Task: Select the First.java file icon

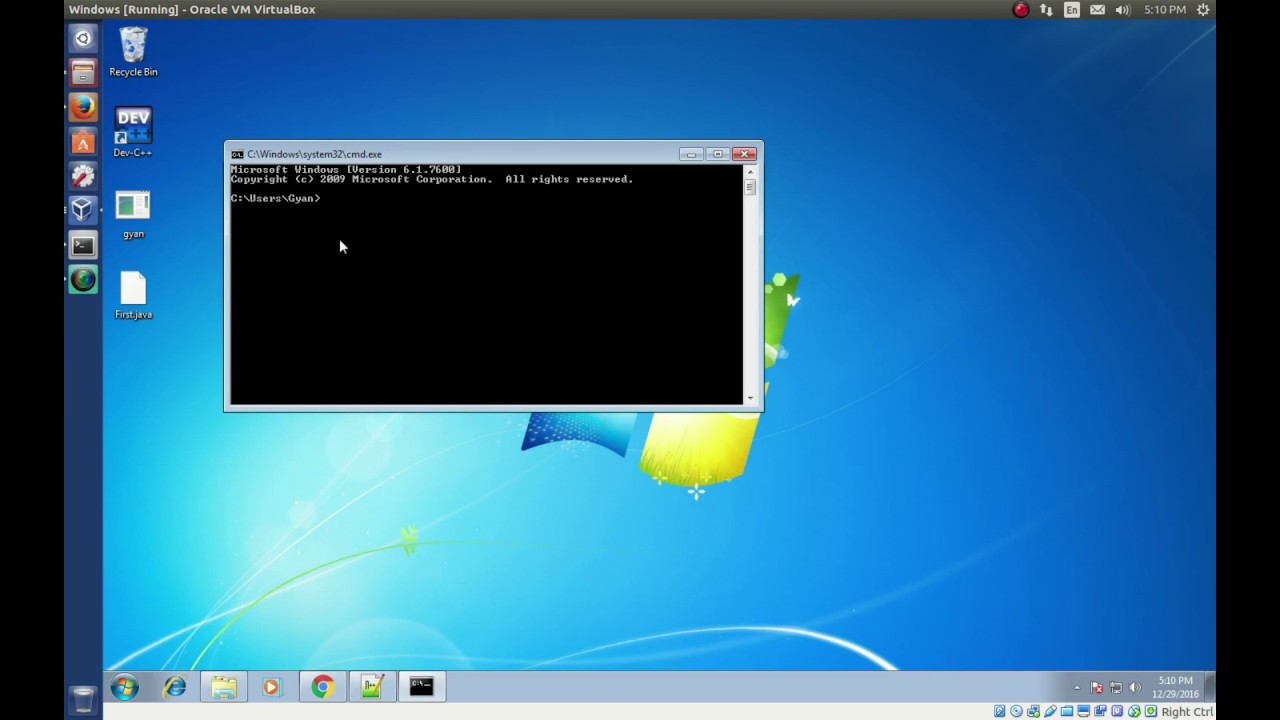Action: pyautogui.click(x=133, y=296)
